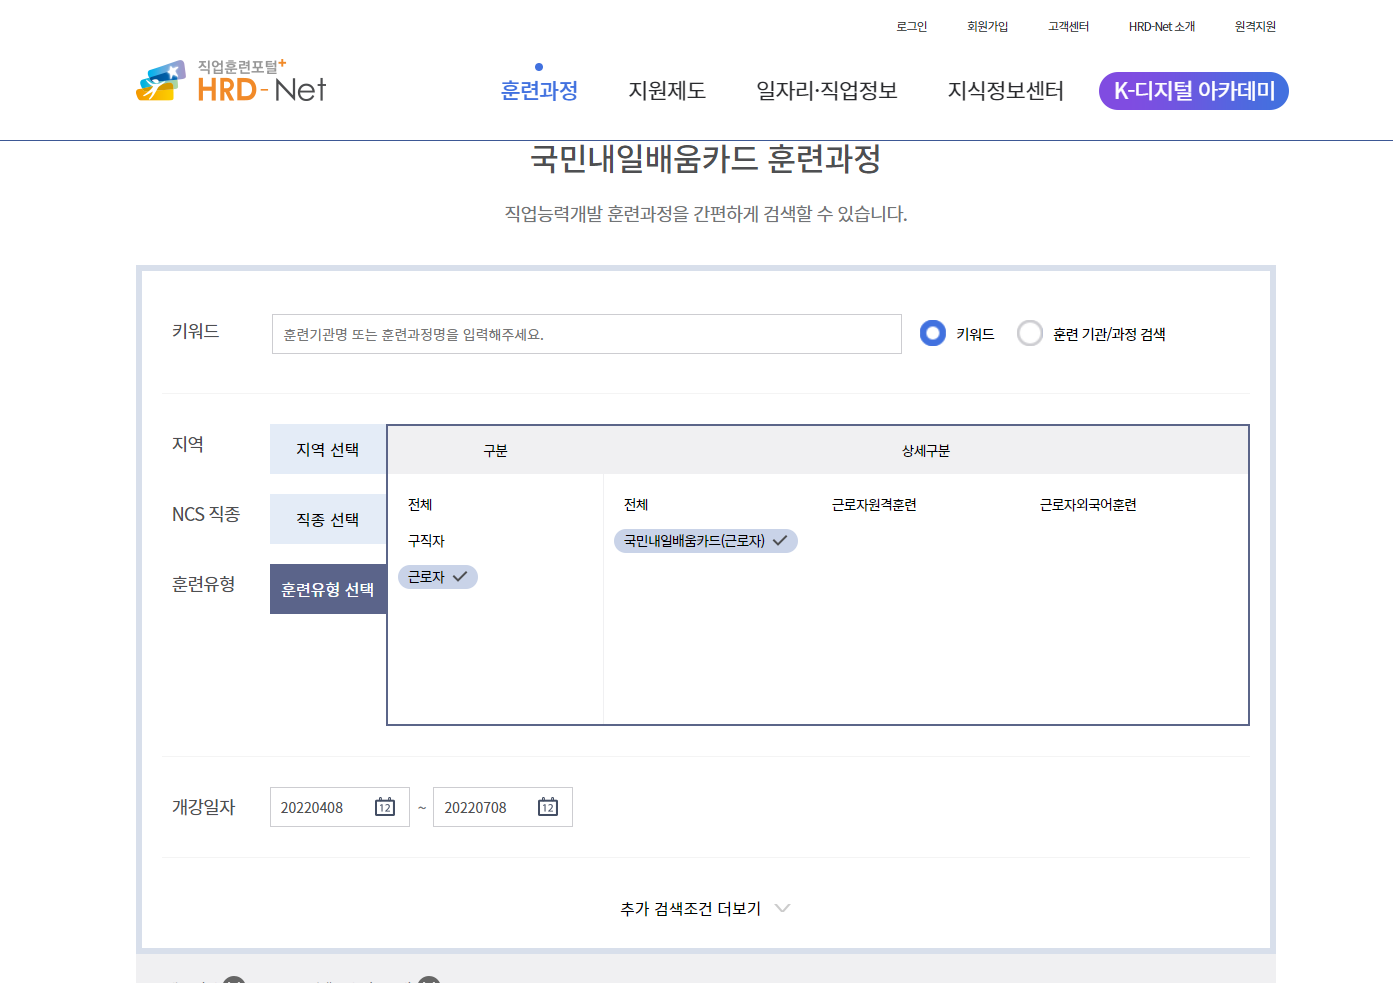This screenshot has height=983, width=1393.
Task: Choose 구직자 in 구분 list
Action: (x=426, y=541)
